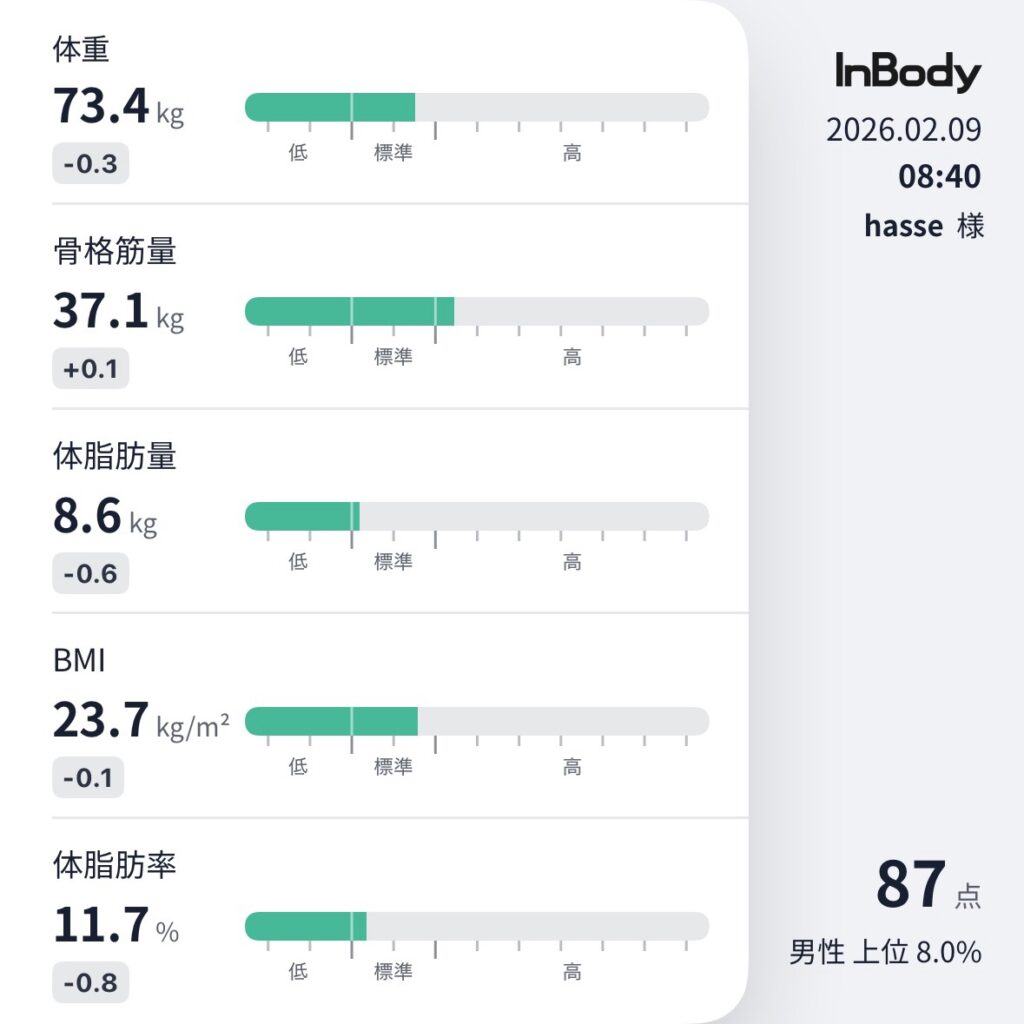This screenshot has height=1024, width=1024.
Task: Open the 87 点 score
Action: coord(927,886)
